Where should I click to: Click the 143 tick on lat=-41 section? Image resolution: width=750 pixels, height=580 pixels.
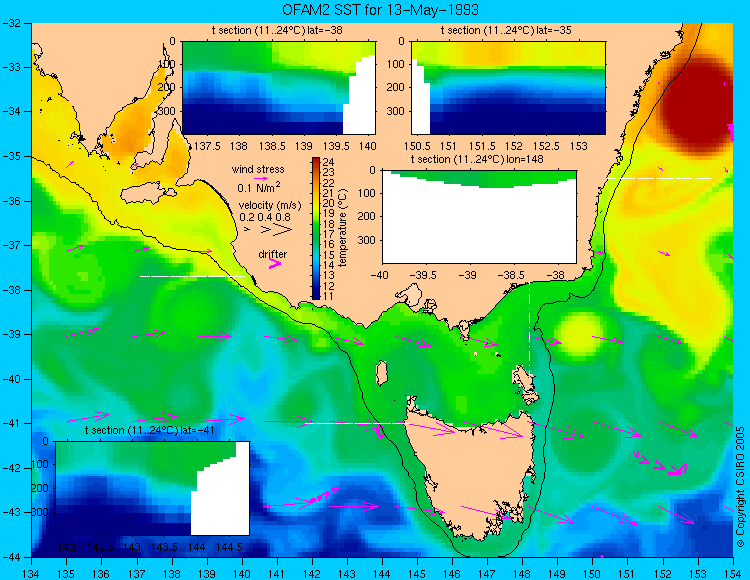click(x=132, y=547)
